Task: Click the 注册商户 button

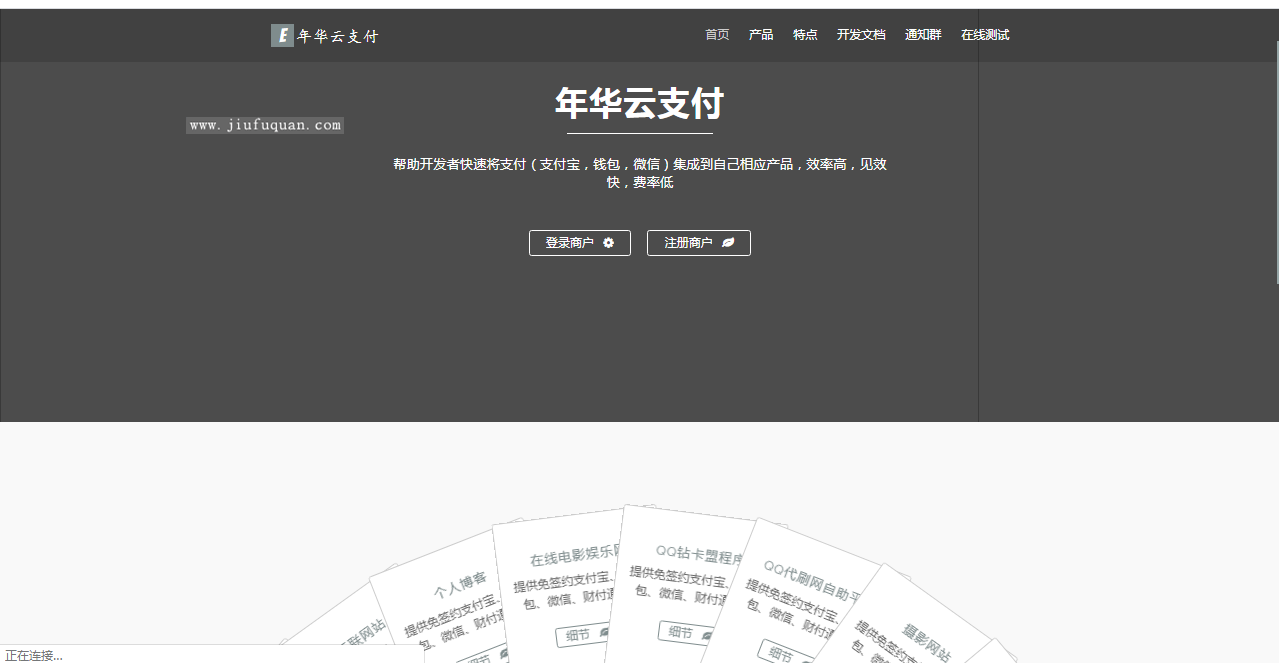Action: 699,243
